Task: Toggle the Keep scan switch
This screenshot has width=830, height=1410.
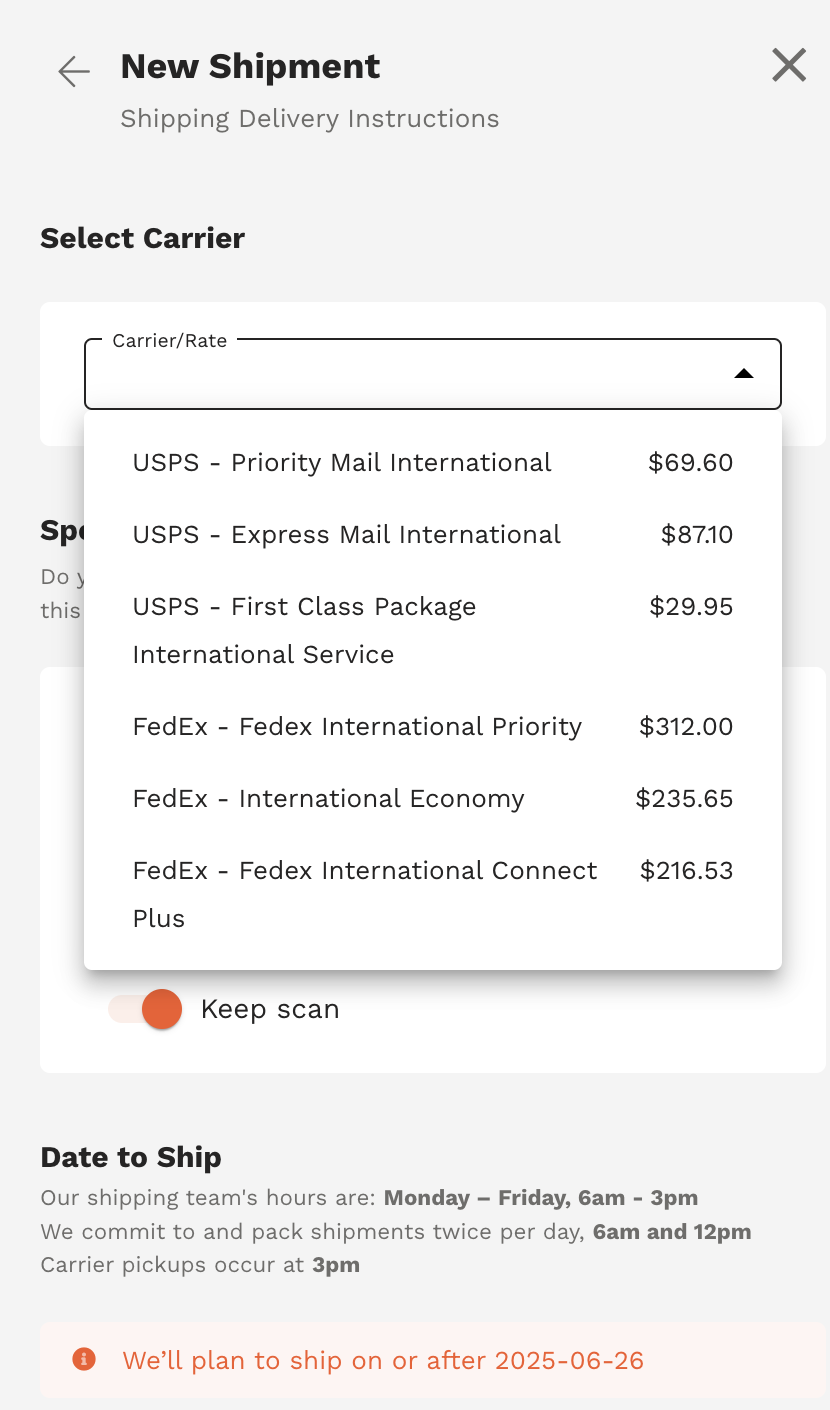Action: click(146, 1009)
